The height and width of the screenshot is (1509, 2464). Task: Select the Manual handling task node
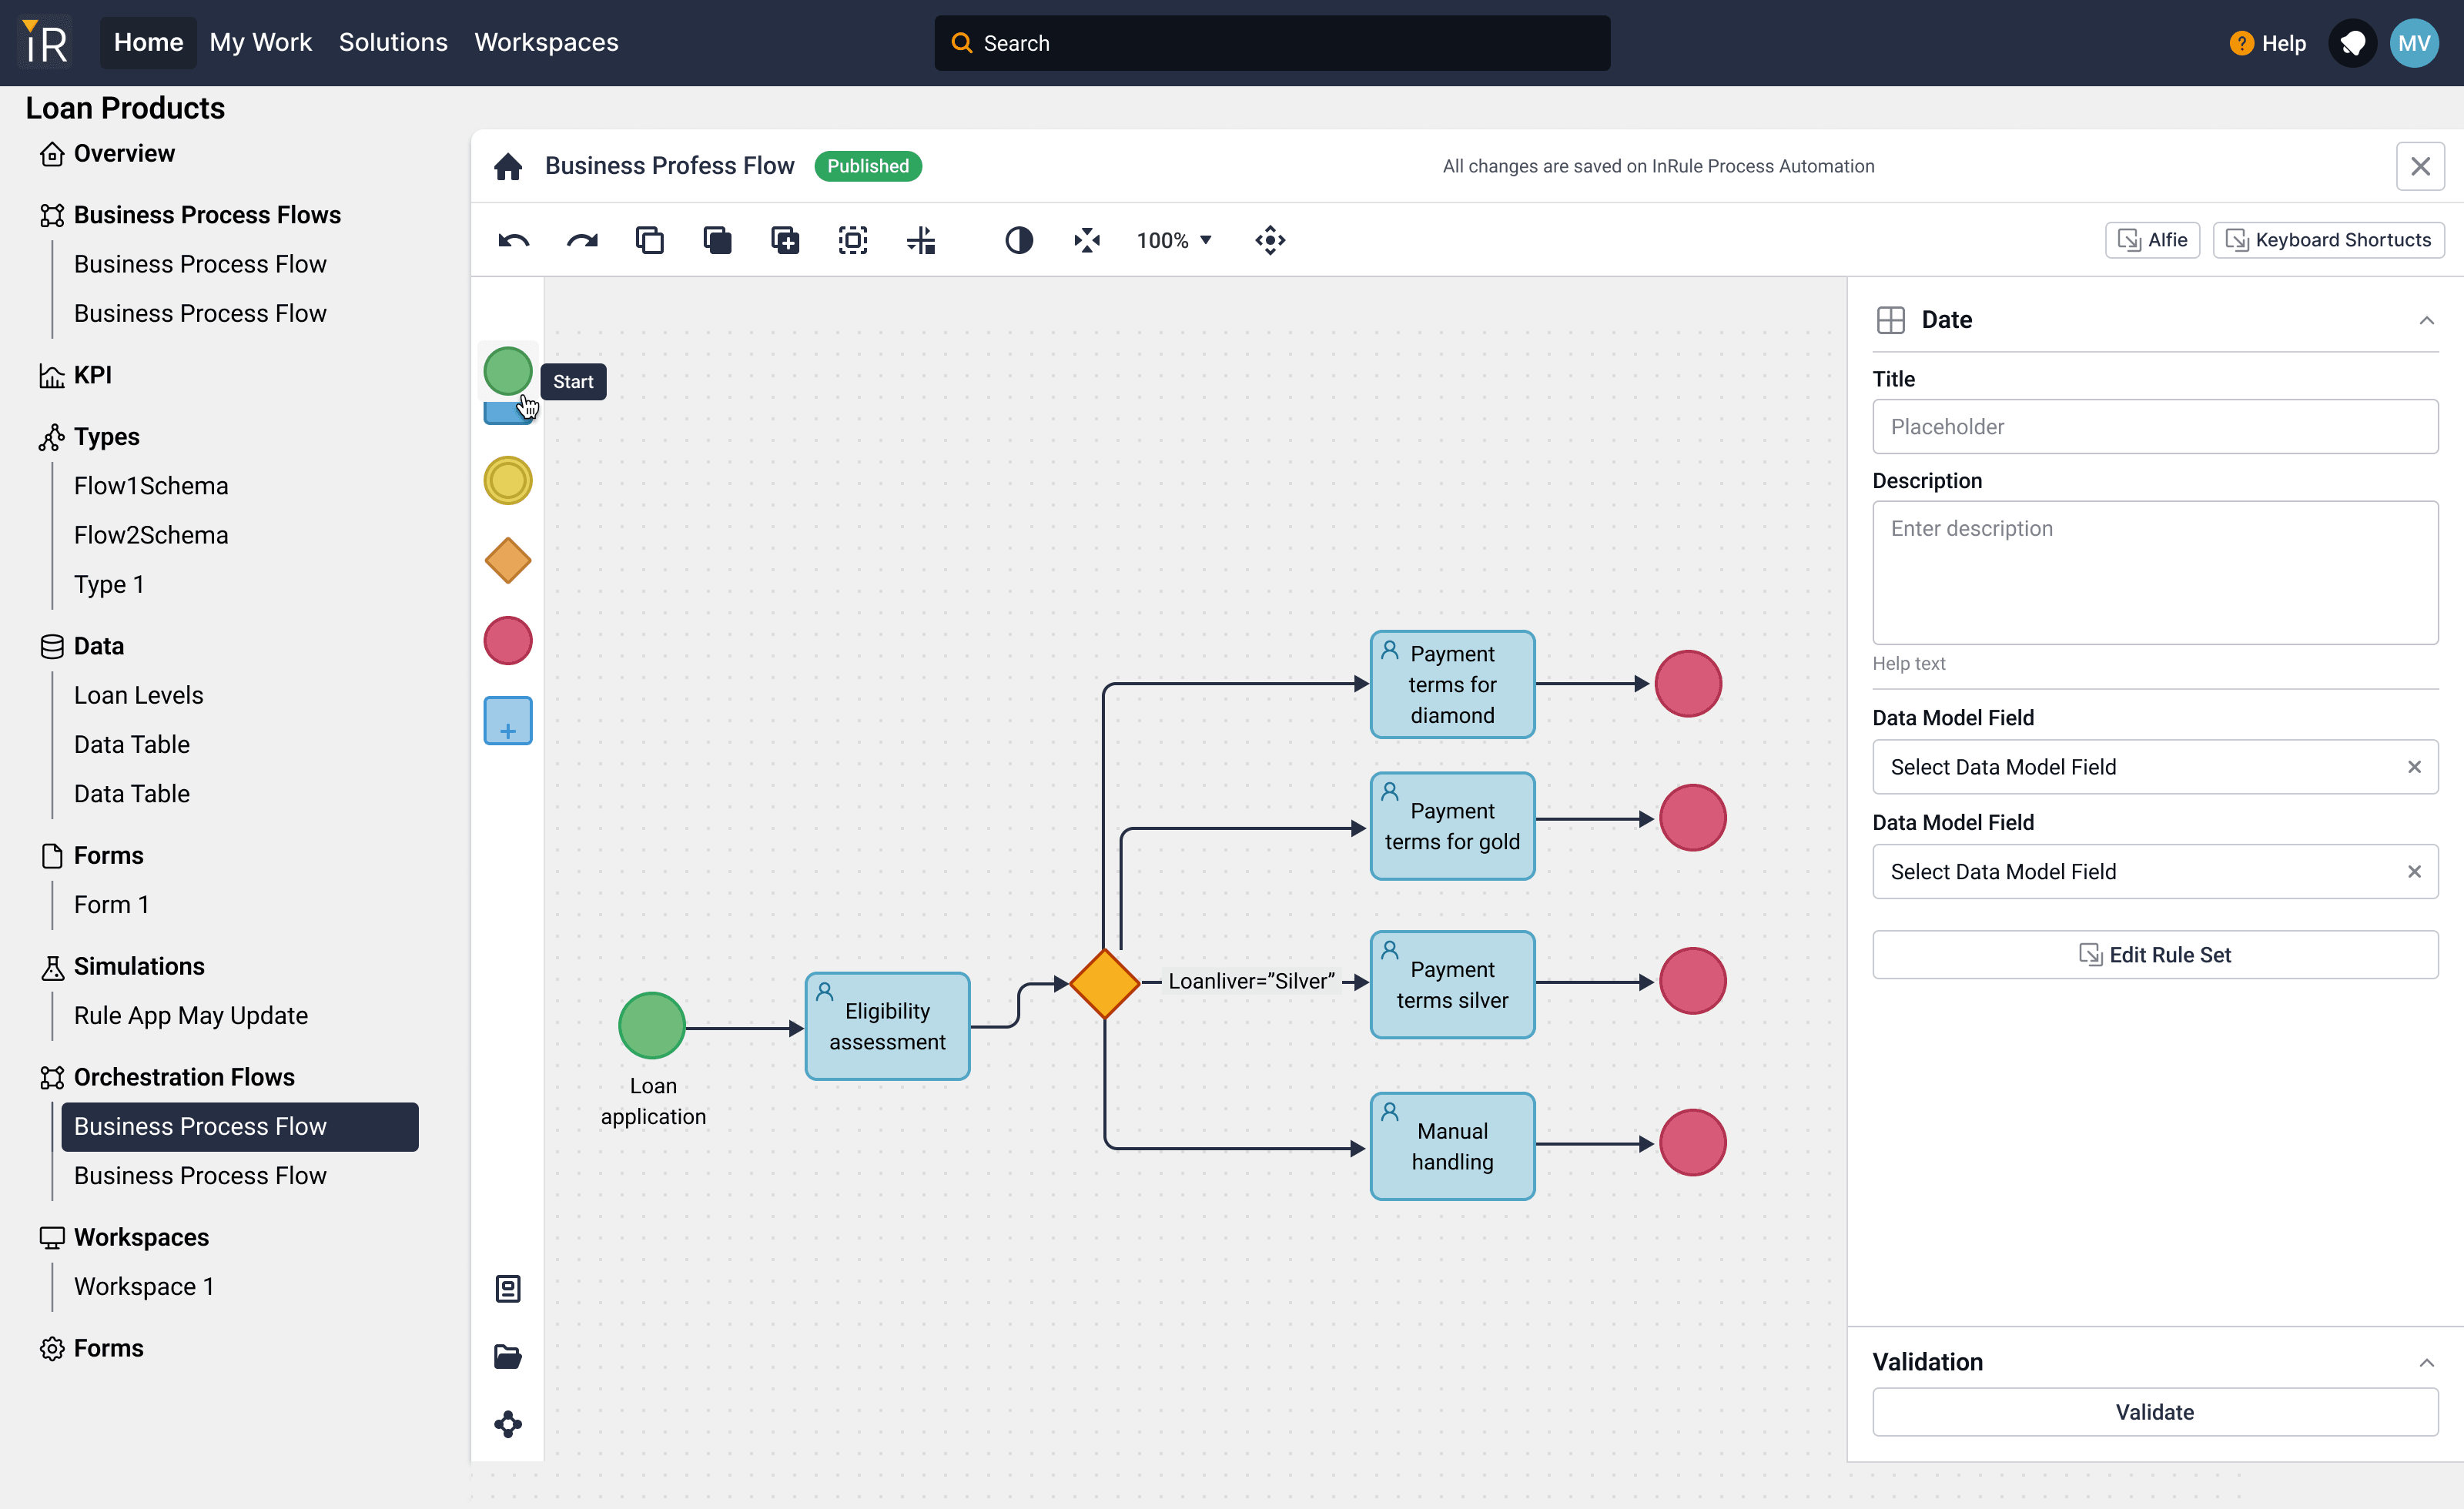pos(1452,1146)
